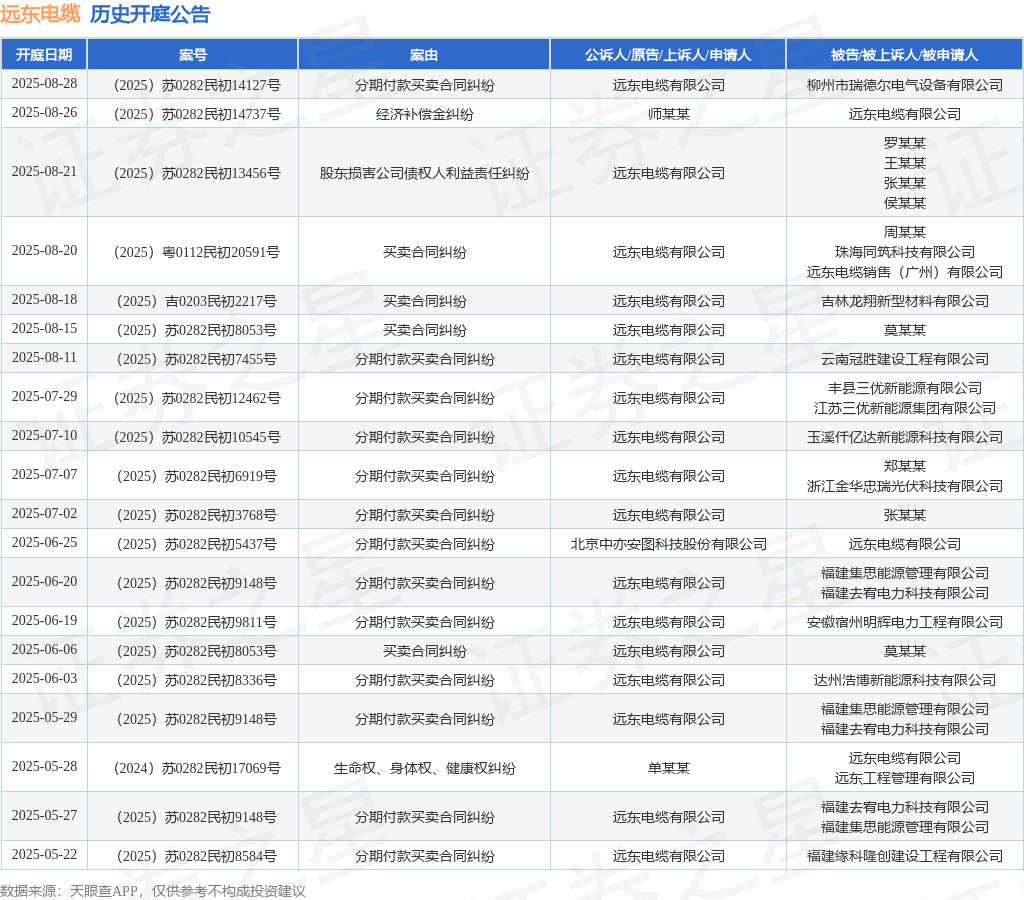Select the 被告/被上诉人/被申请人 column header
The width and height of the screenshot is (1024, 900).
click(x=904, y=55)
